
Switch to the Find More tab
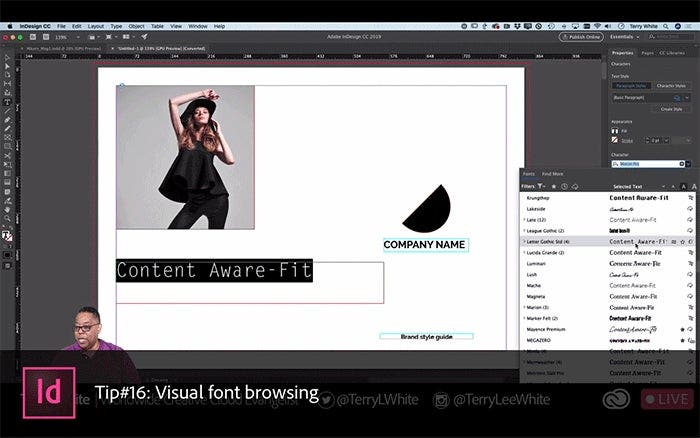(552, 173)
